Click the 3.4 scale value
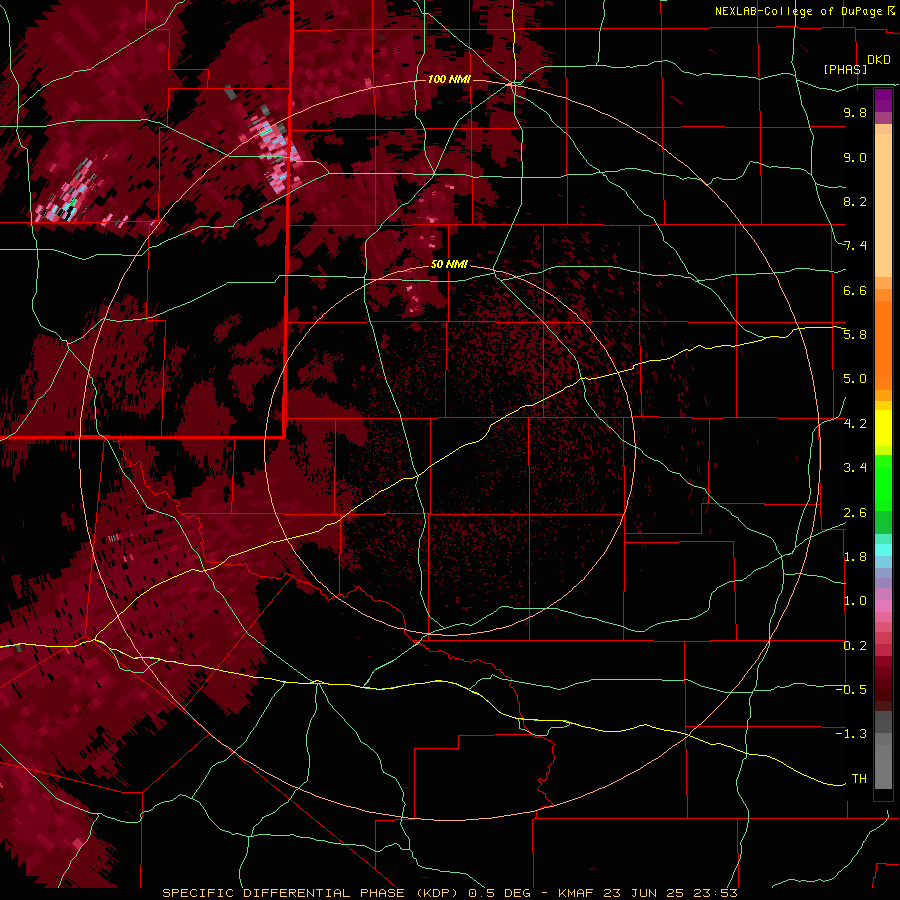Screen dimensions: 900x900 tap(855, 468)
